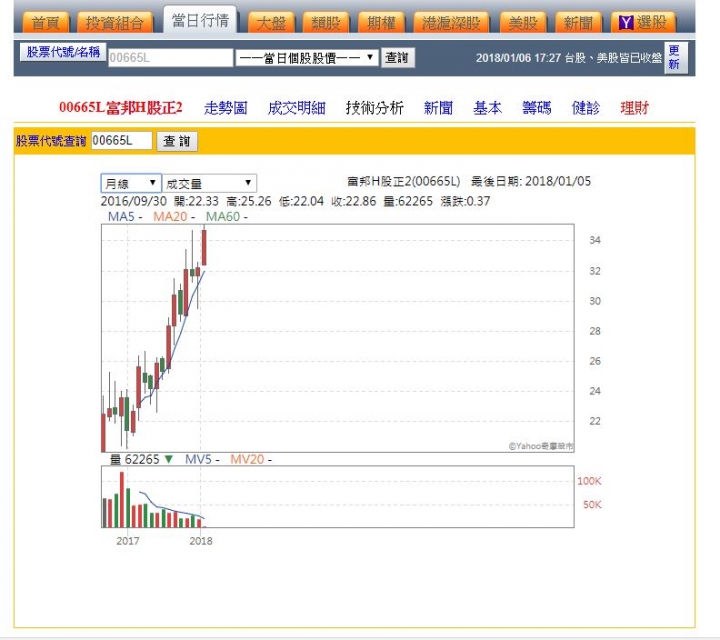Screen dimensions: 720x640
Task: Expand the 成交量 indicator dropdown
Action: tap(209, 184)
